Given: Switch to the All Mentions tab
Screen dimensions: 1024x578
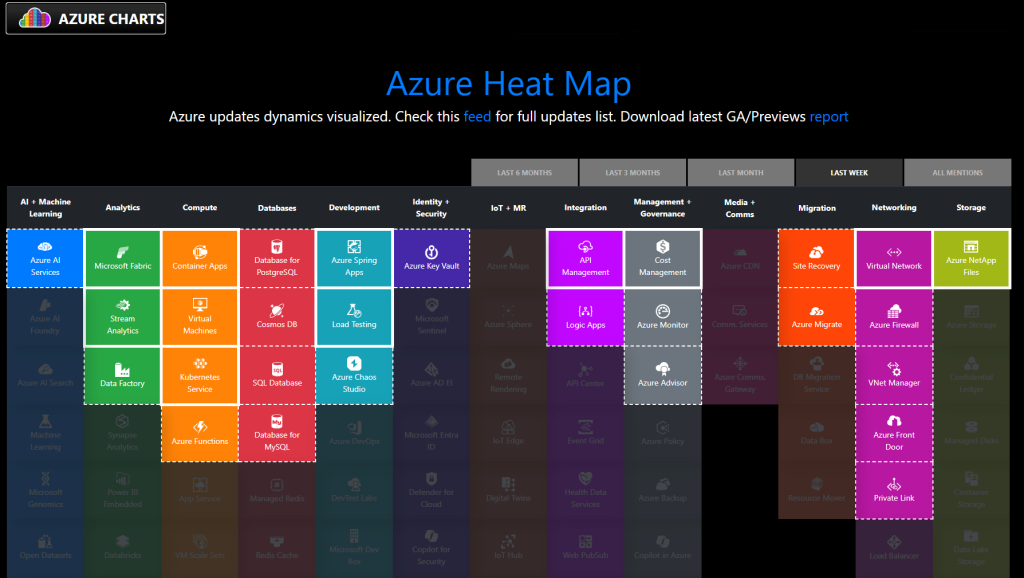Looking at the screenshot, I should click(x=957, y=172).
